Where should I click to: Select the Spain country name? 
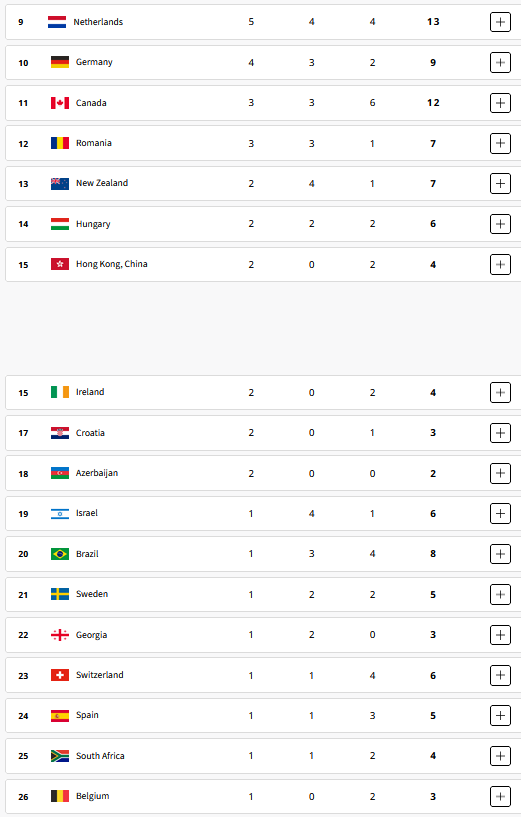point(87,715)
